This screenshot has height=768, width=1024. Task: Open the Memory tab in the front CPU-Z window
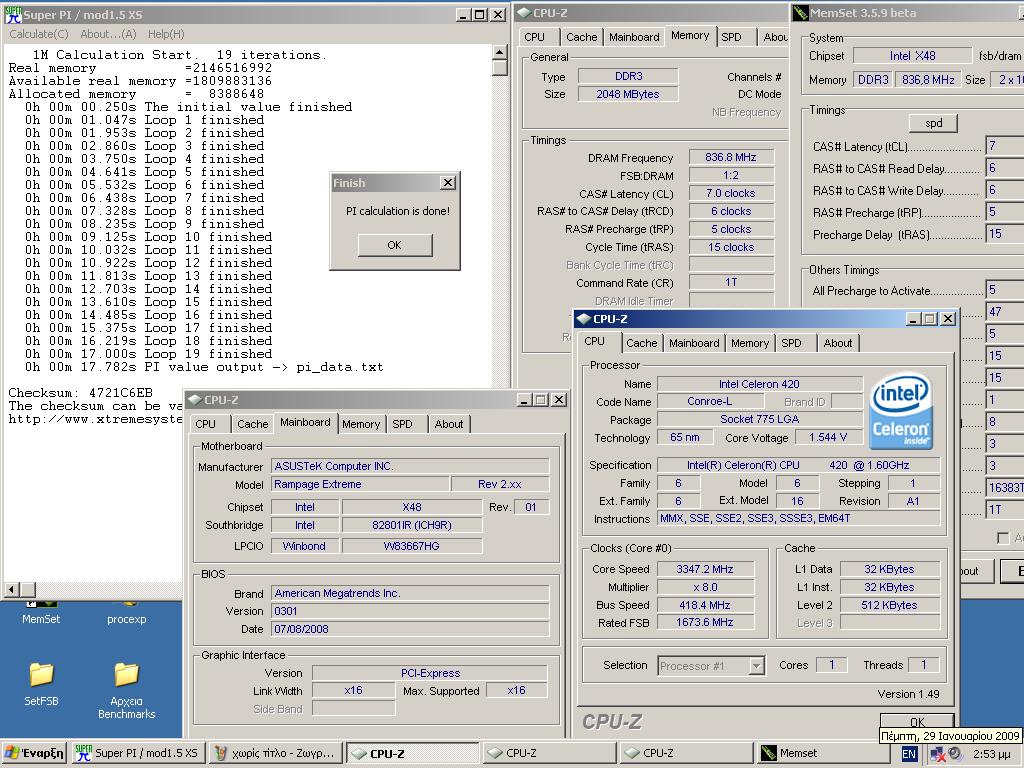[750, 343]
